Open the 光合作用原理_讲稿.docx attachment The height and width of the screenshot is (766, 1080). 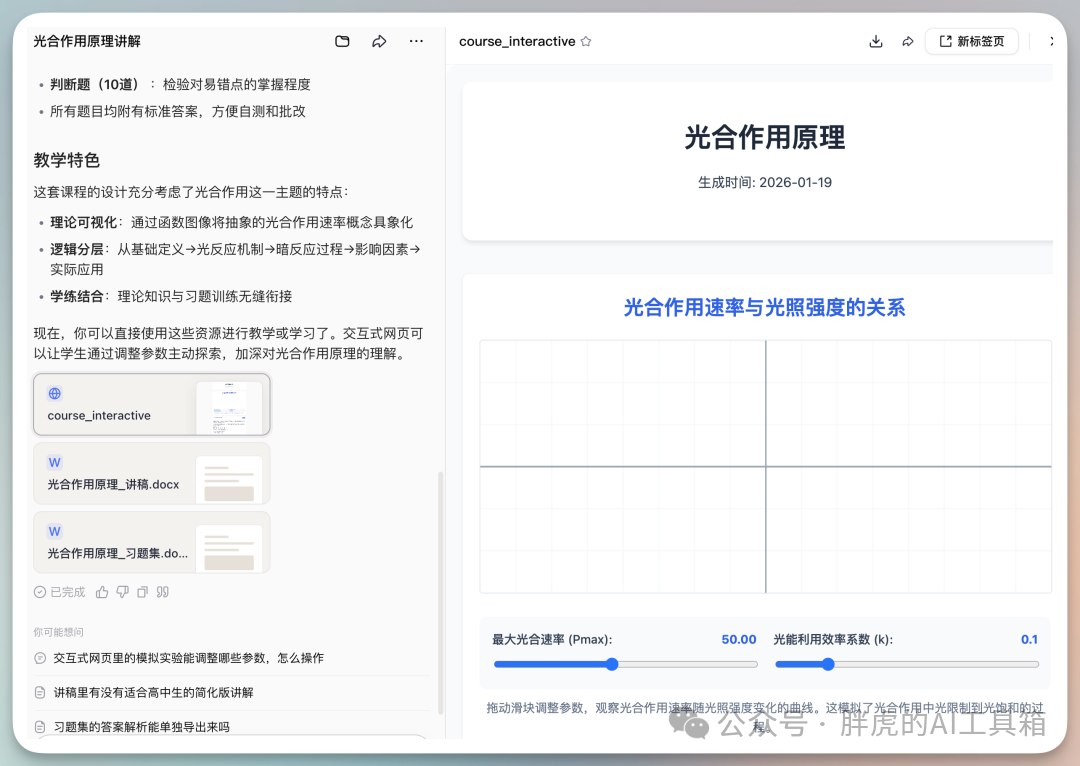[x=151, y=473]
